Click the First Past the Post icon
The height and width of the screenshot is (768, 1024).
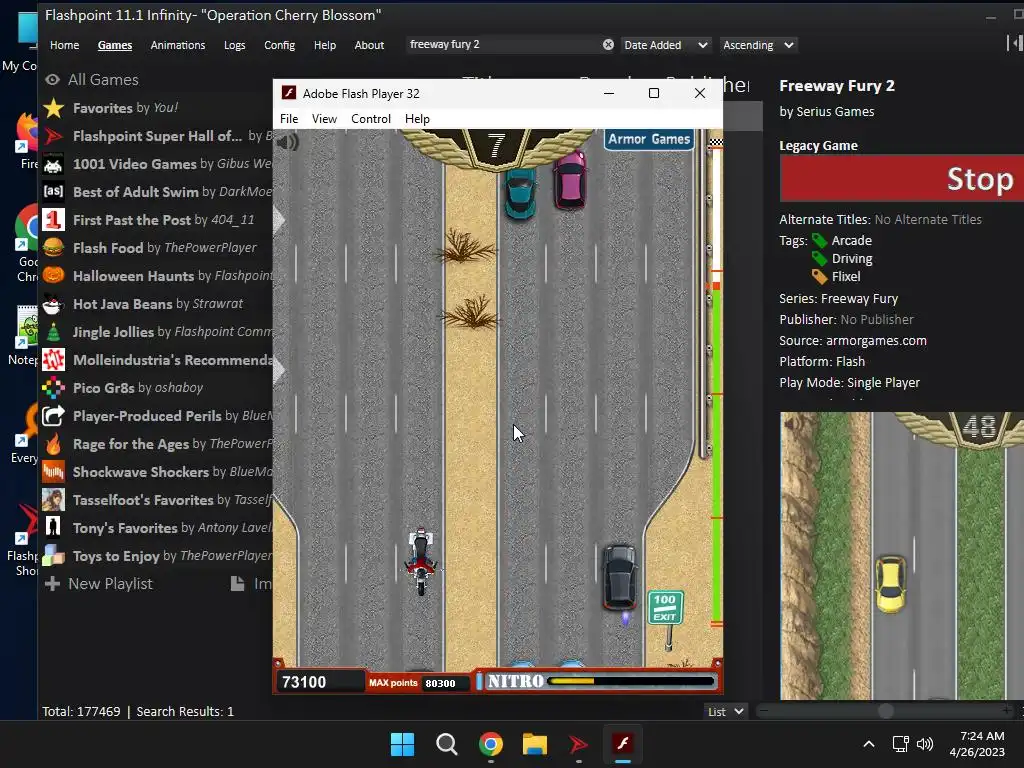coord(54,219)
